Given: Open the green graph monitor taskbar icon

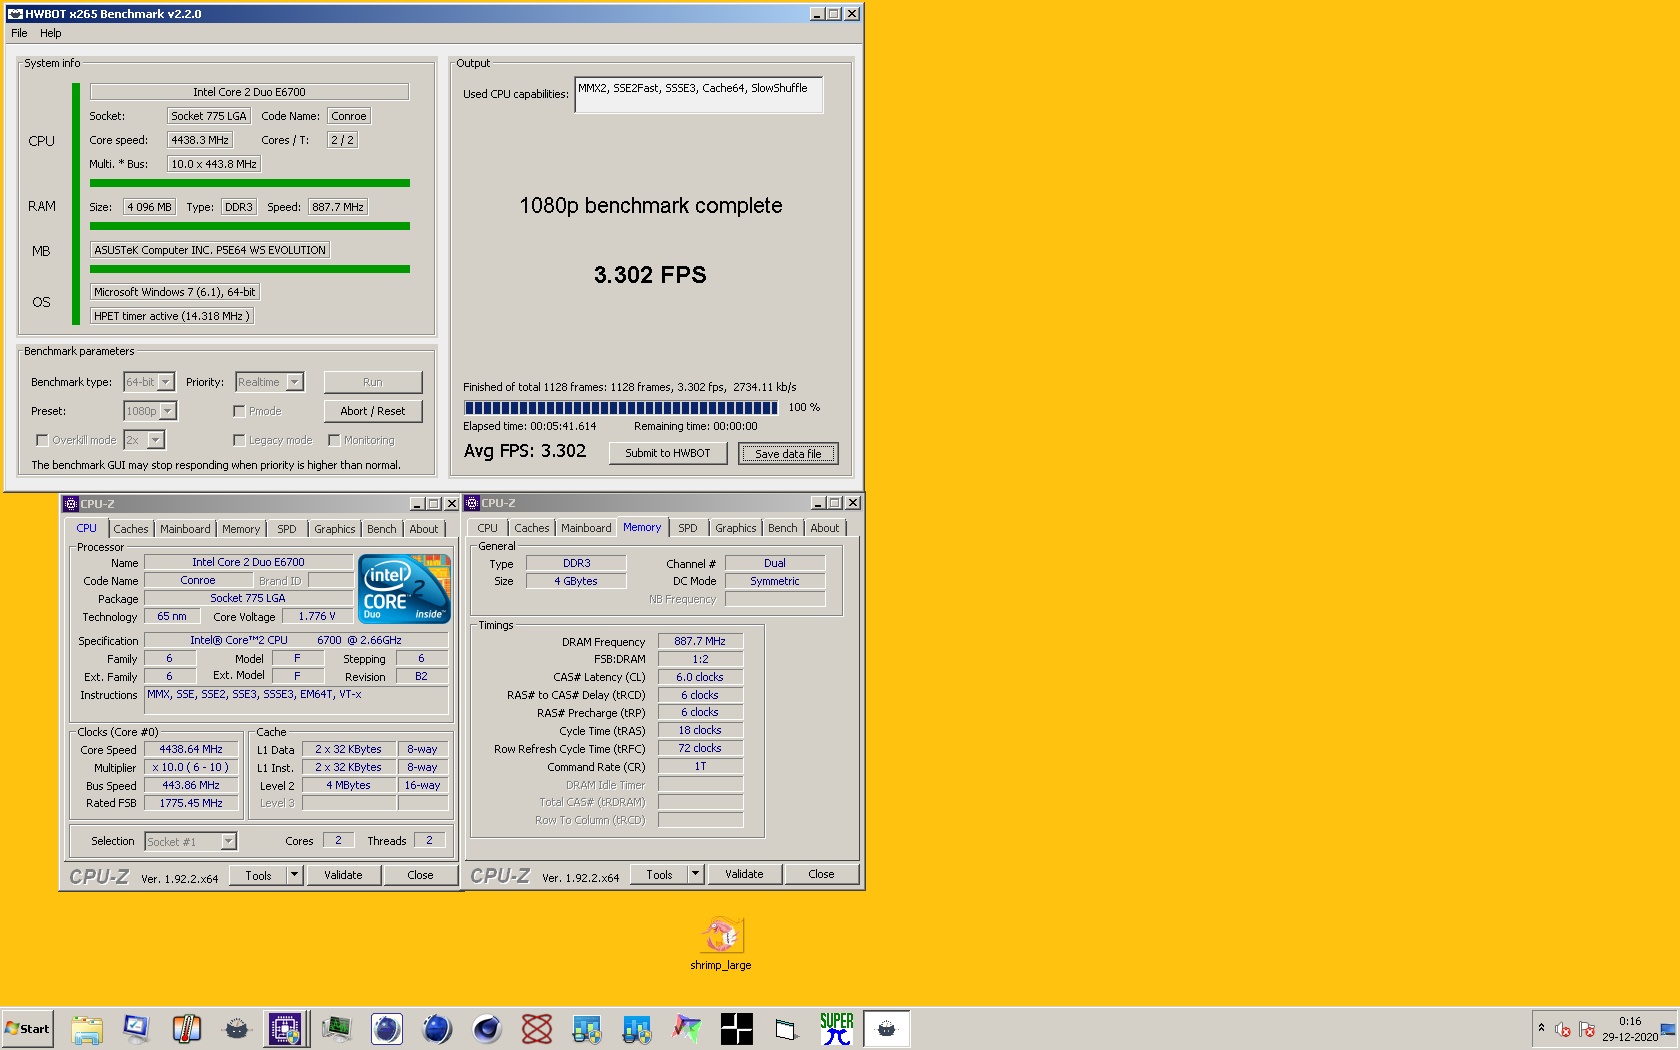Looking at the screenshot, I should click(337, 1029).
